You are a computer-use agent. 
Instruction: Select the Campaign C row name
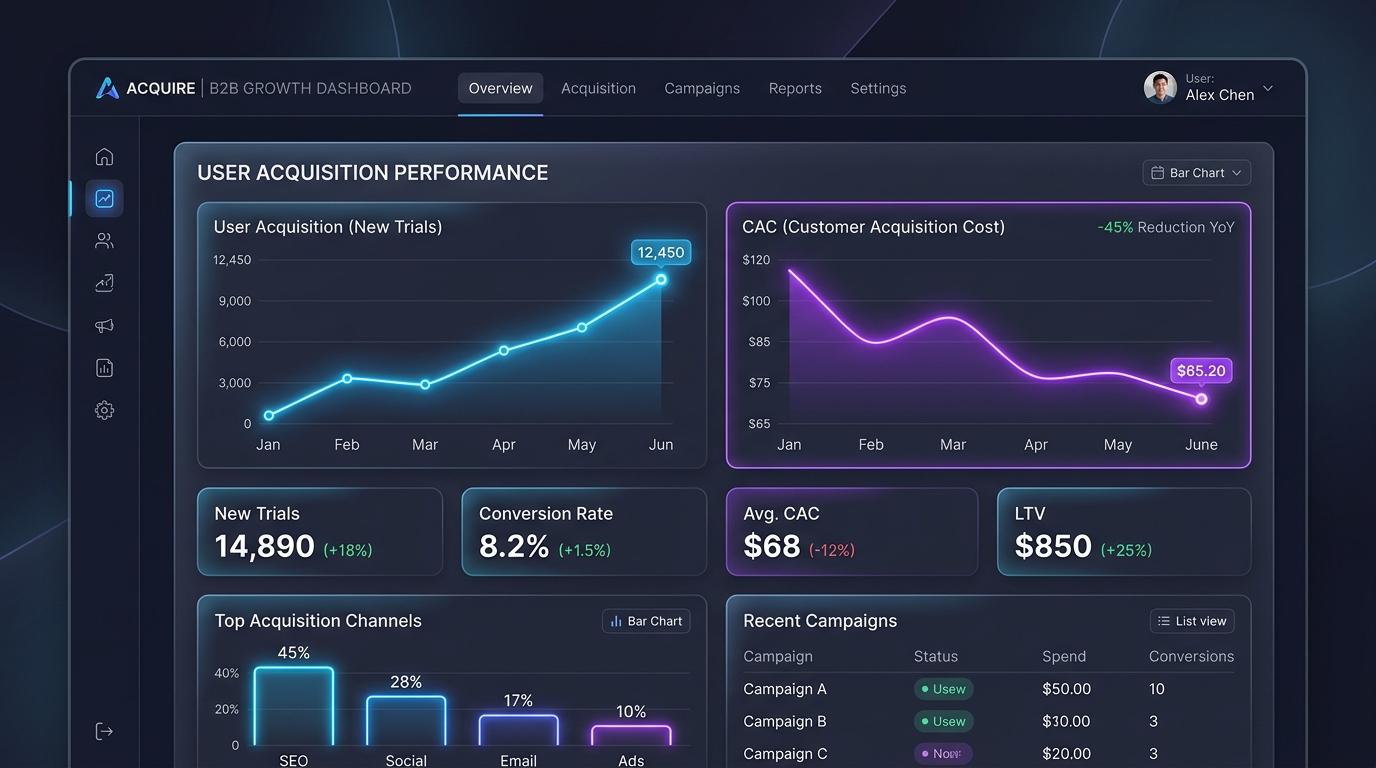click(785, 754)
